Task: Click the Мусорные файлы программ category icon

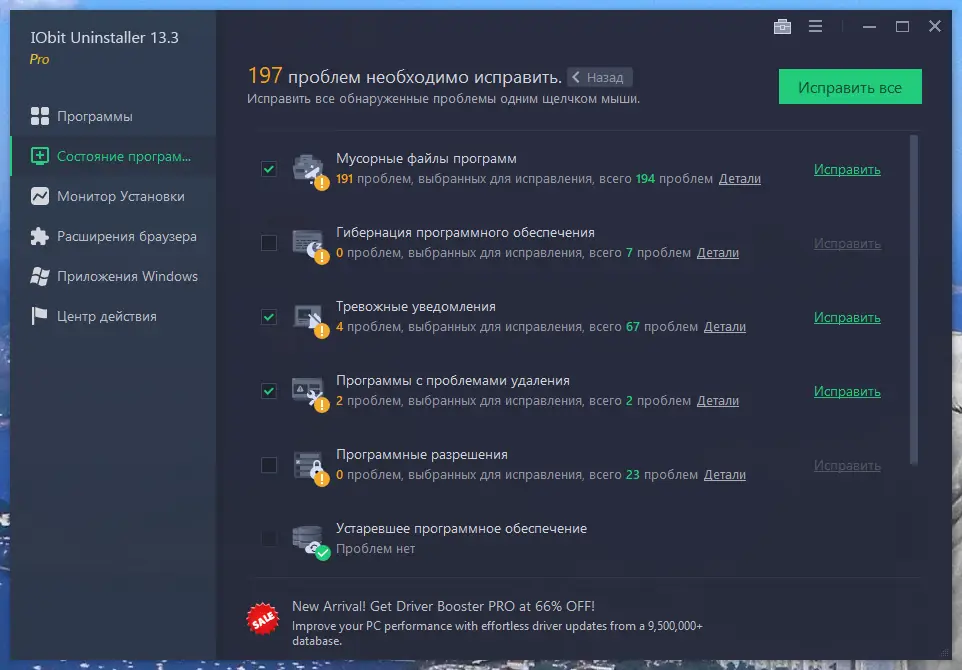Action: [x=310, y=171]
